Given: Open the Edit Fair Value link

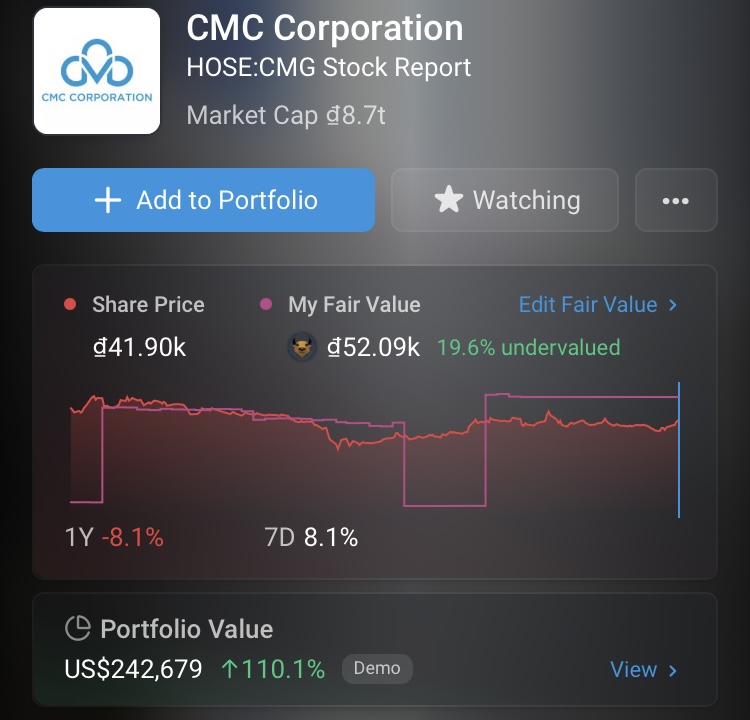Looking at the screenshot, I should click(x=588, y=305).
